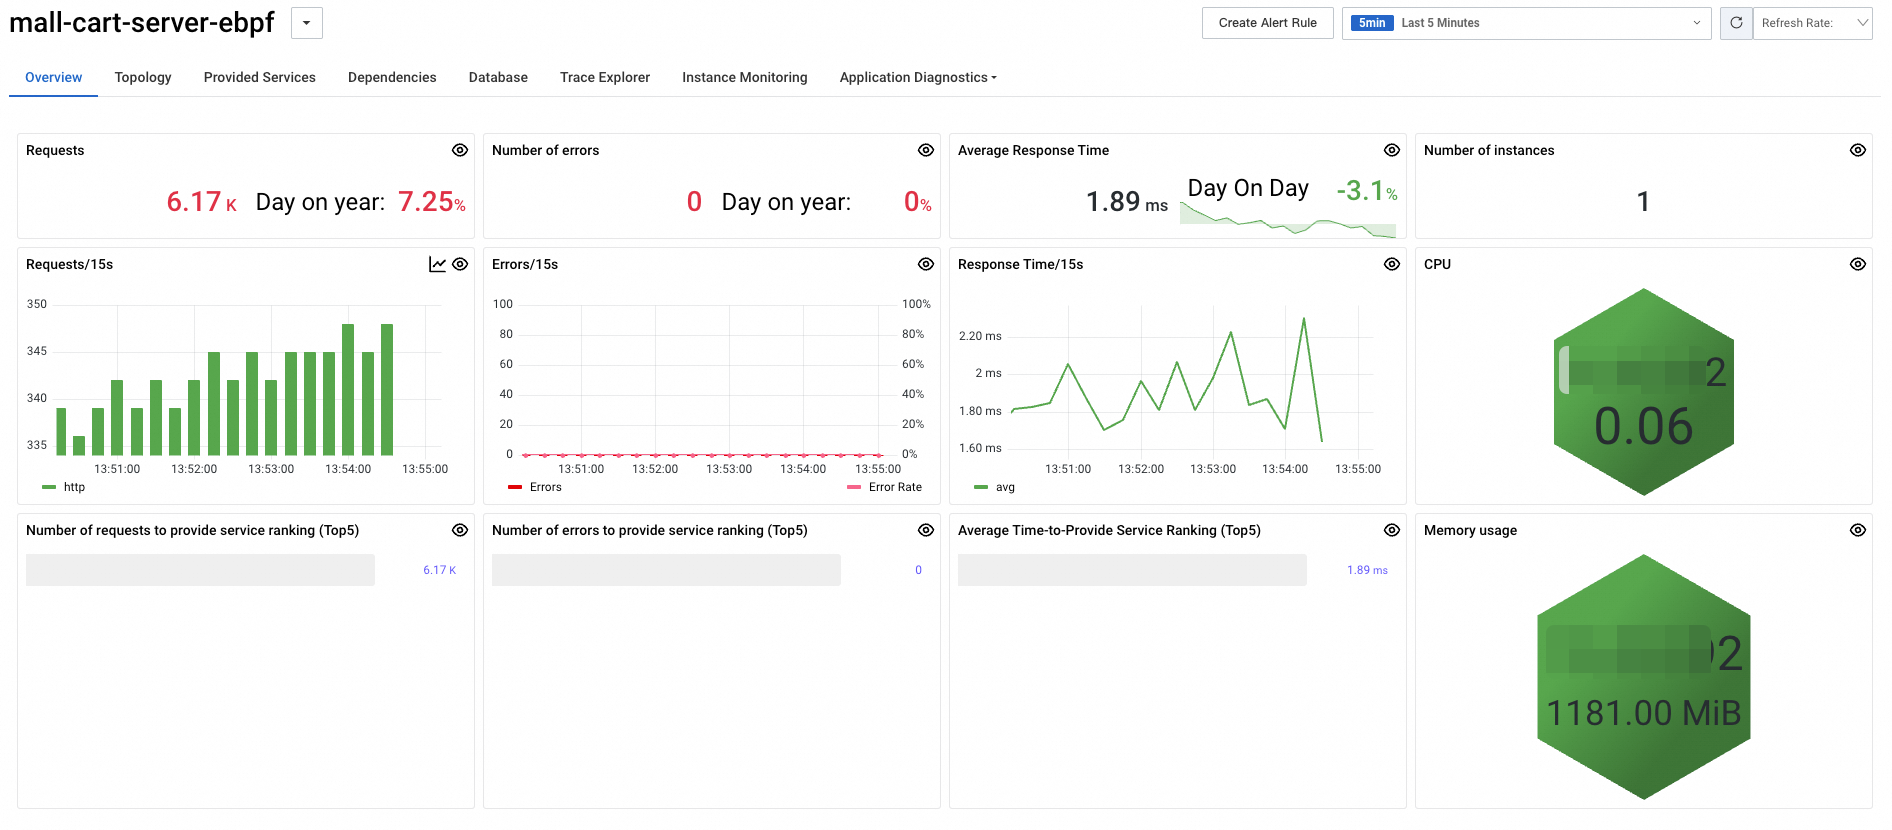Image resolution: width=1892 pixels, height=830 pixels.
Task: Click eye icon on Average Response Time panel
Action: click(x=1392, y=150)
